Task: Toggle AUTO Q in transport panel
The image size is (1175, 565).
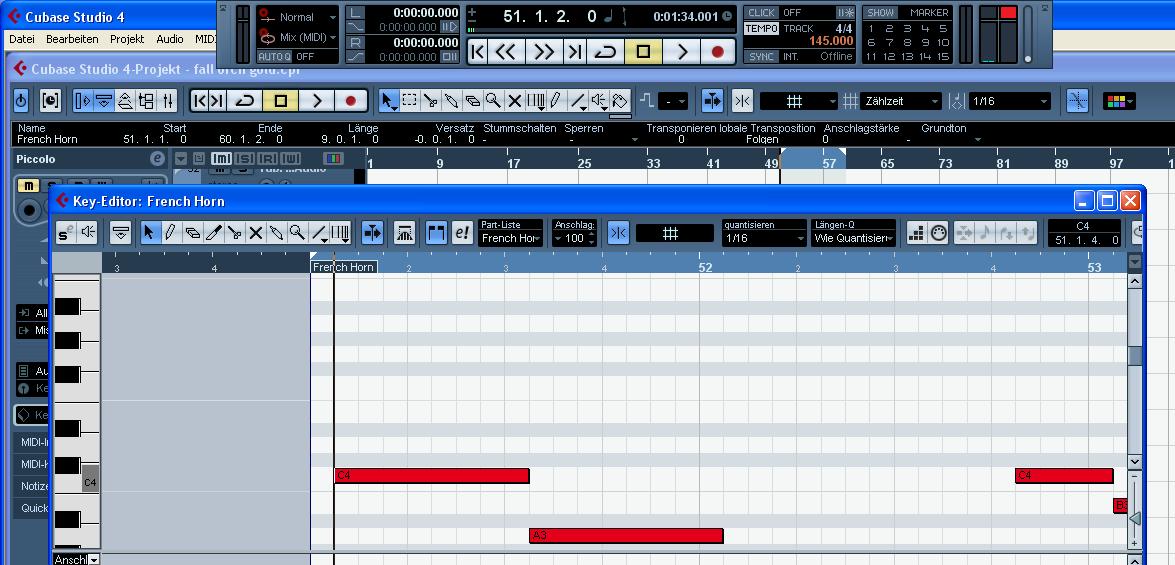Action: coord(274,56)
